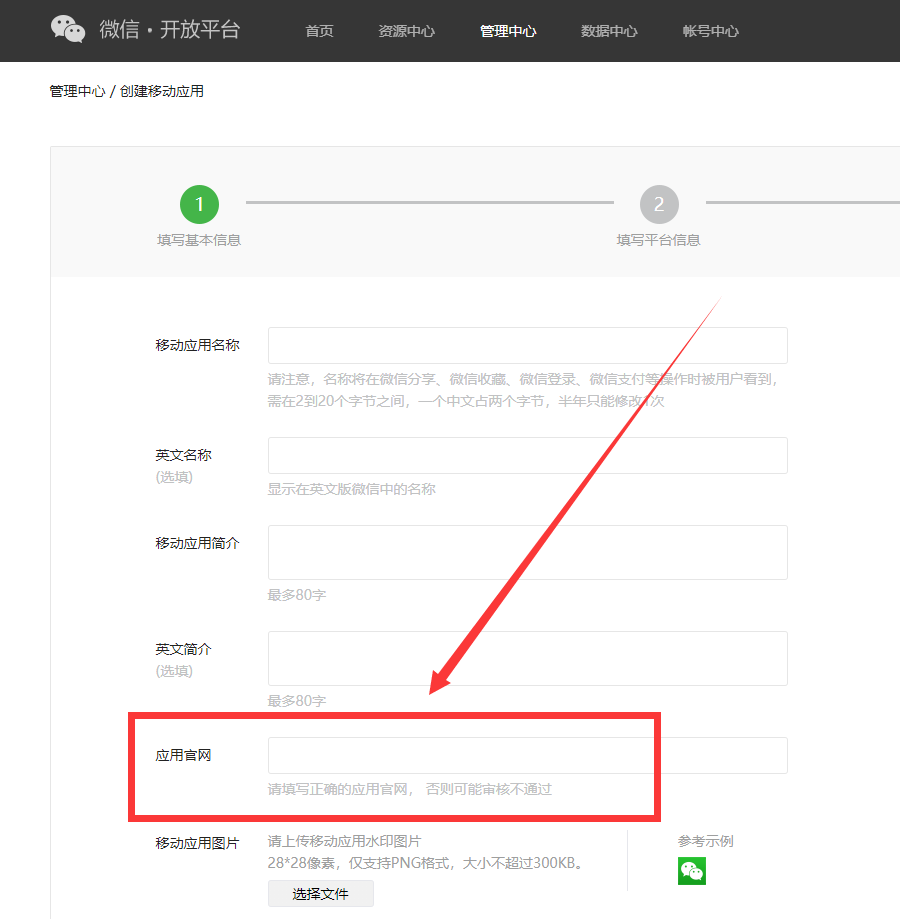Click the 填写基本信息 step label

tap(199, 240)
